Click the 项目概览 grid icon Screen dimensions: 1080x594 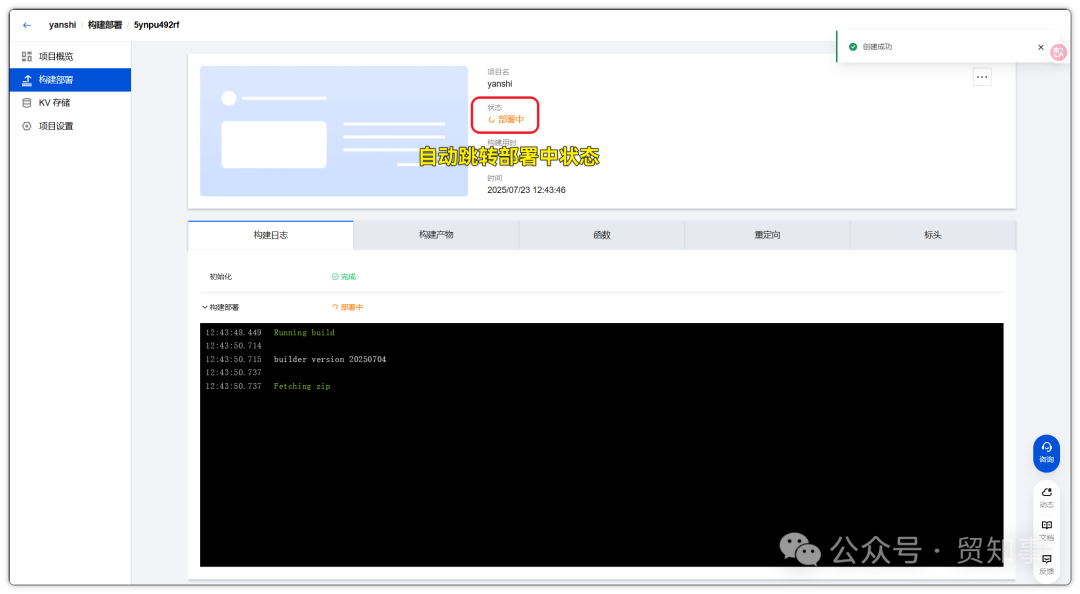click(x=27, y=57)
